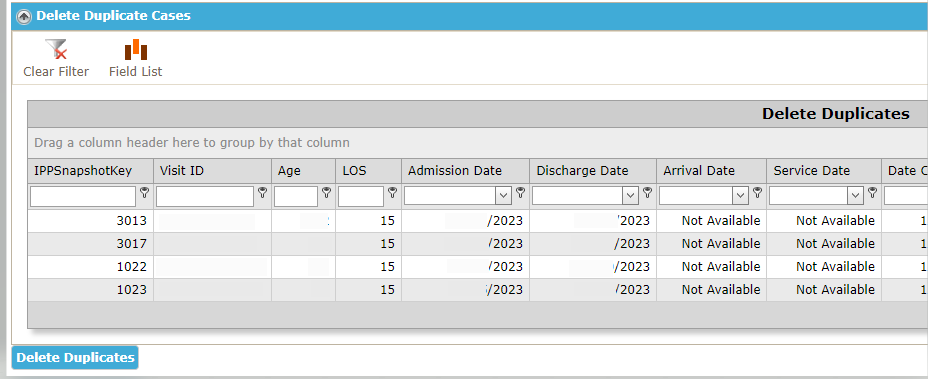Select the row with IPPSnapshotKey 3017
The width and height of the screenshot is (928, 379).
coord(477,244)
